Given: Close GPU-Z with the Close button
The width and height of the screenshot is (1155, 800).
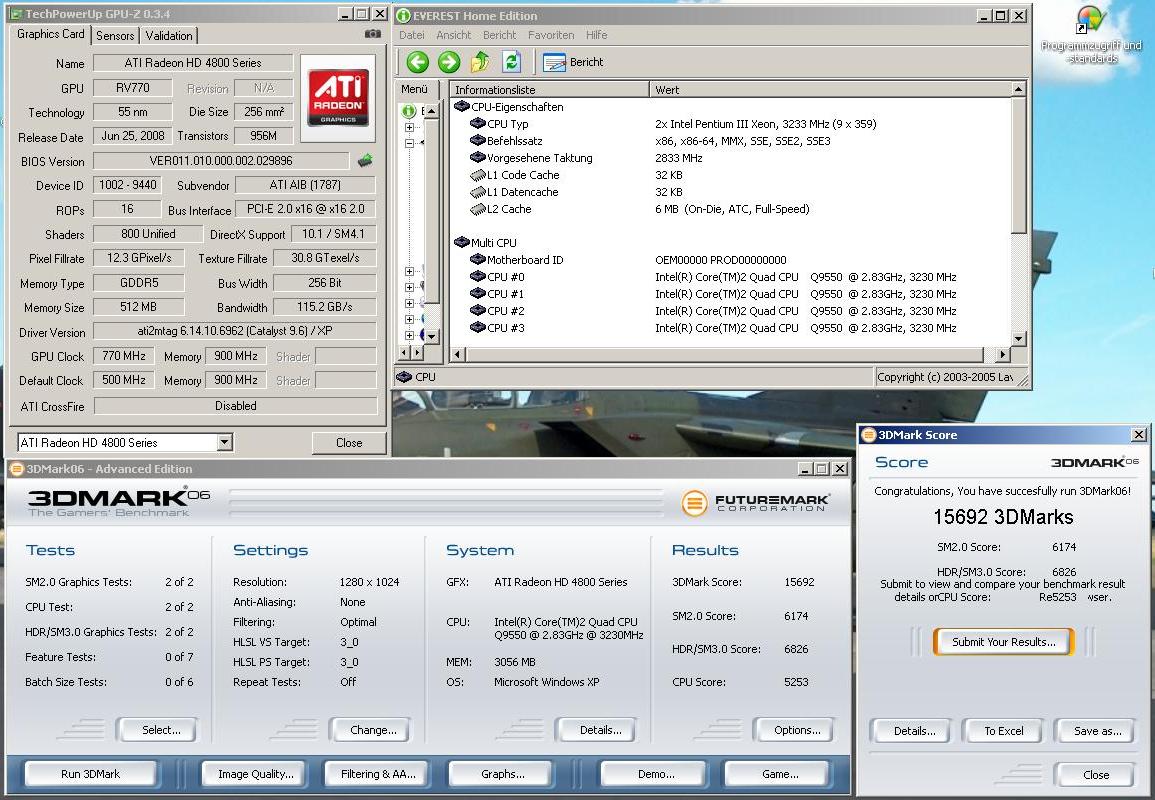Looking at the screenshot, I should [x=349, y=443].
